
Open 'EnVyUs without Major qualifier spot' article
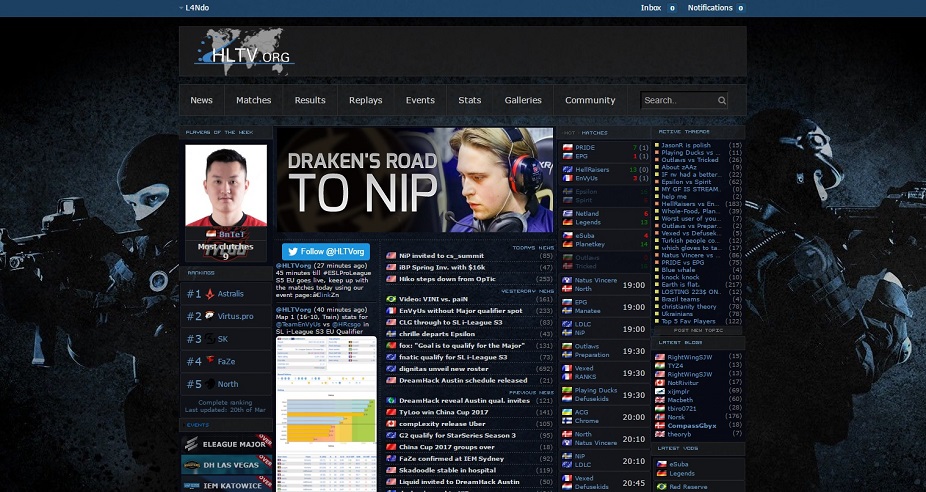click(461, 311)
